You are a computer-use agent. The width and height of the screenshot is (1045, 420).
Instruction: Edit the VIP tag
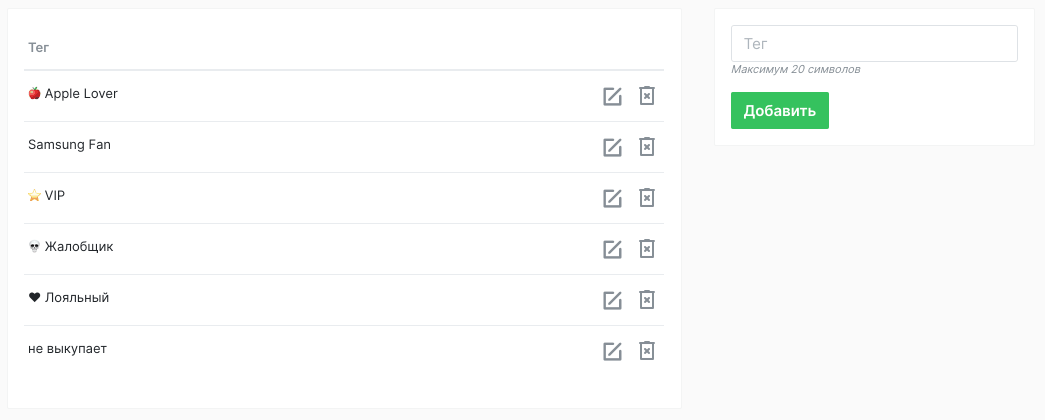point(612,198)
